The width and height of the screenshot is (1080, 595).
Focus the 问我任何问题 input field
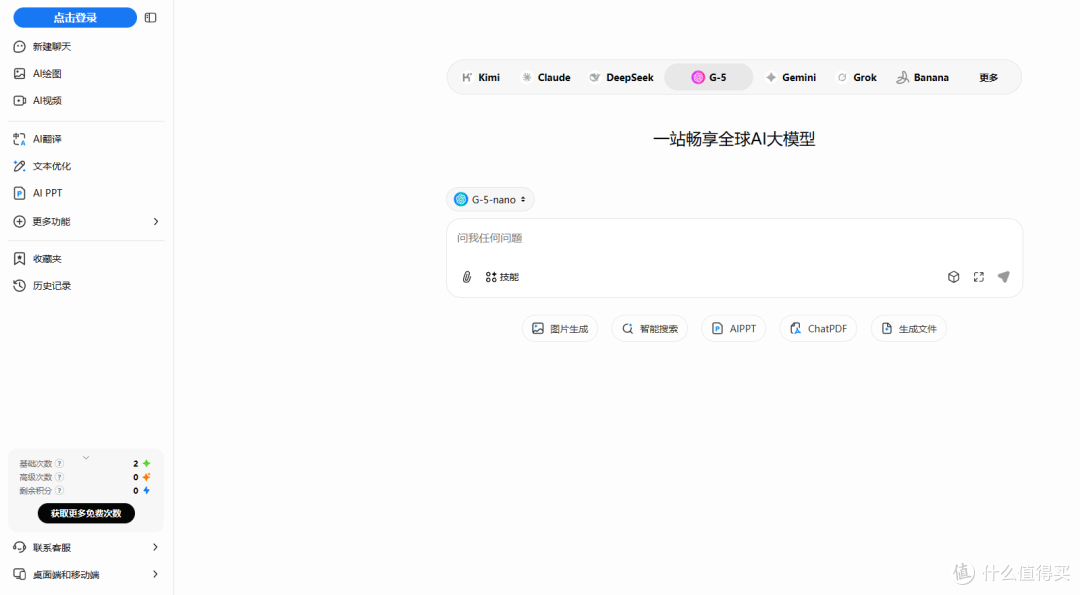coord(734,238)
